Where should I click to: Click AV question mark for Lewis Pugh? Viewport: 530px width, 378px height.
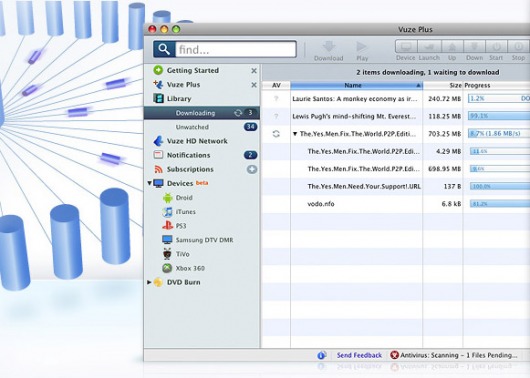(276, 116)
